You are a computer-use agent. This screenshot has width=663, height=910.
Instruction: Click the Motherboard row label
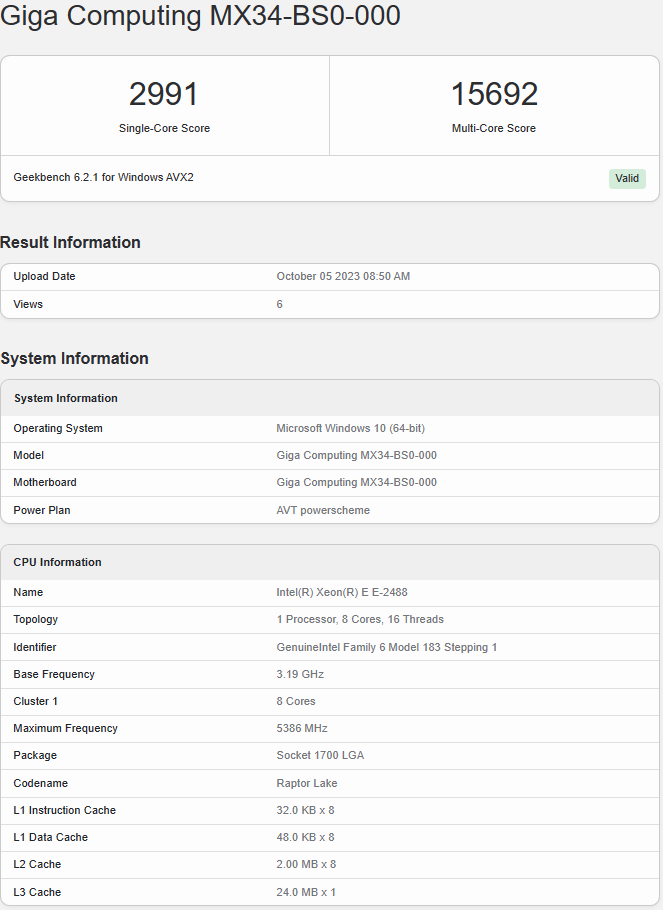[45, 482]
